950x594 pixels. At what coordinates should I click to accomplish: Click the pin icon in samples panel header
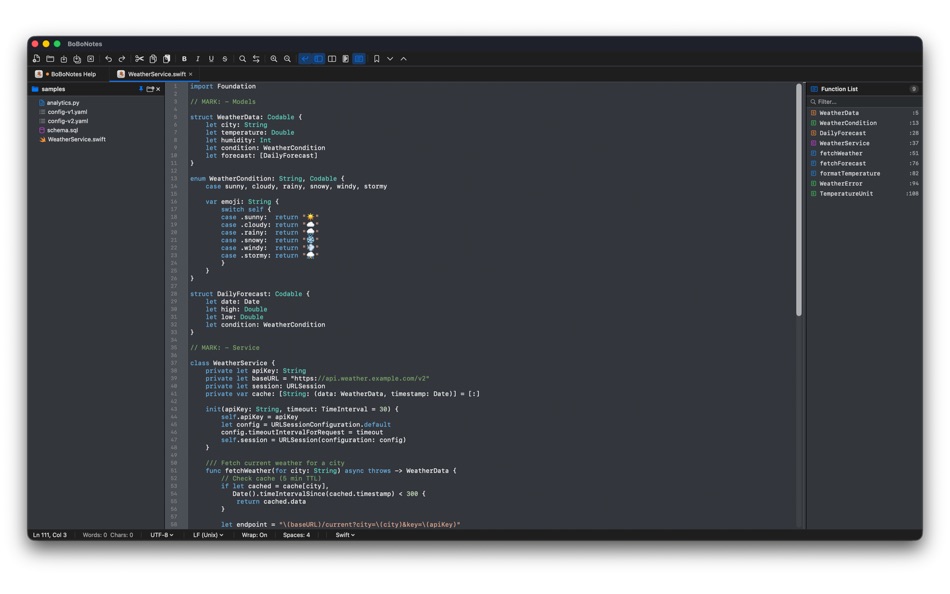click(x=143, y=89)
